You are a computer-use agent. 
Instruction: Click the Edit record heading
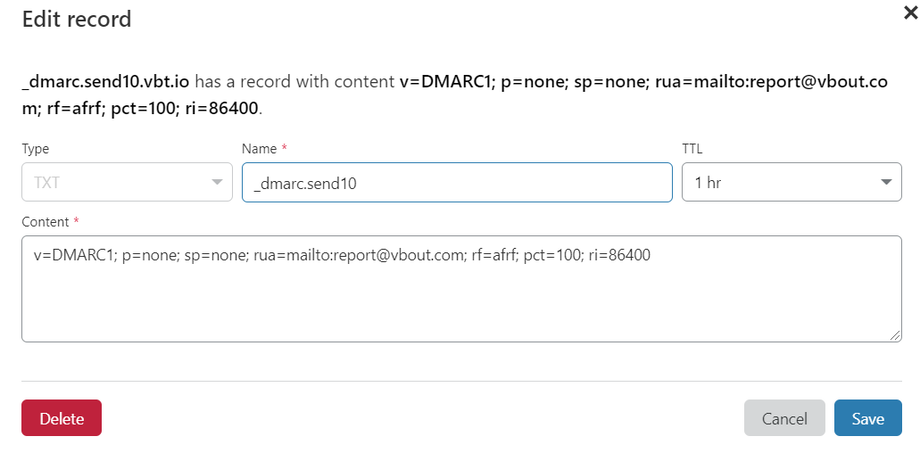[x=76, y=19]
